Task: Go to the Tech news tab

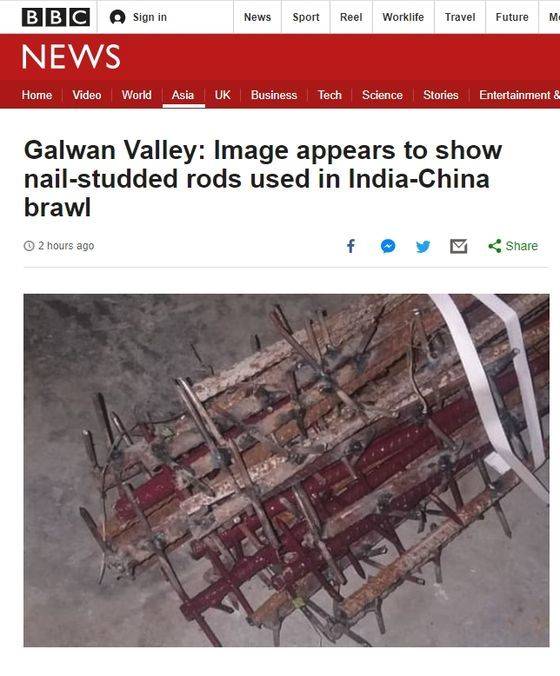Action: click(329, 95)
